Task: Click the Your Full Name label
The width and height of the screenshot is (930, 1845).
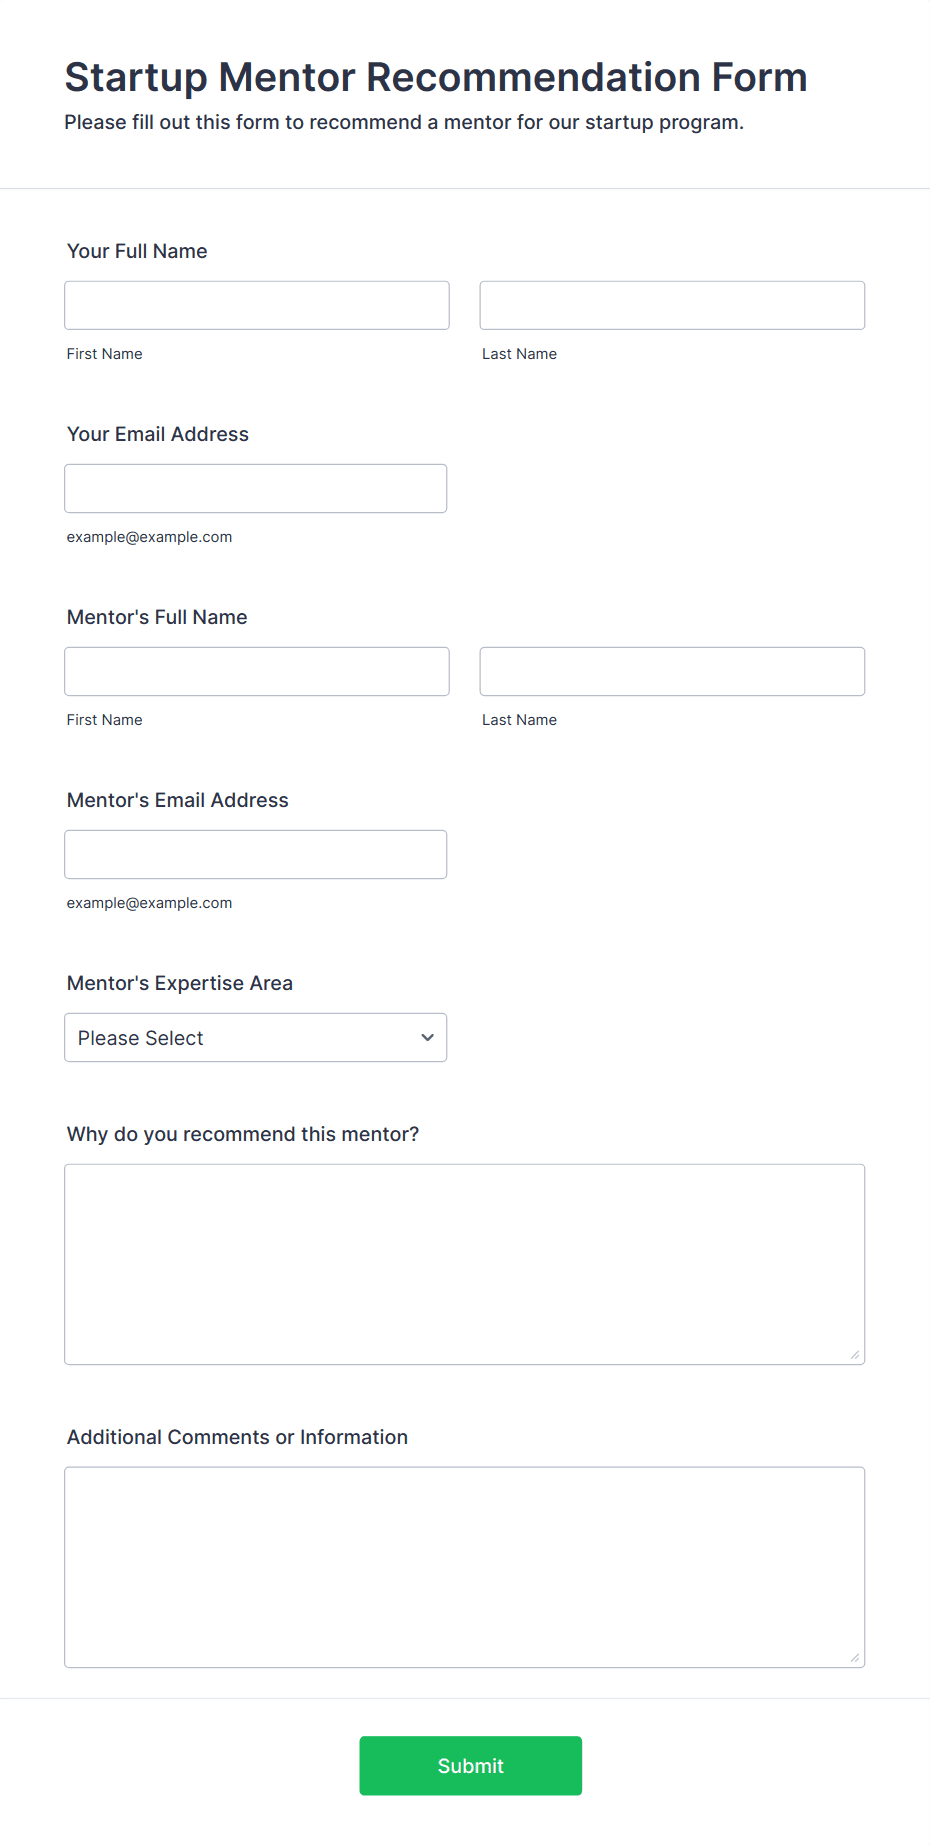Action: point(137,251)
